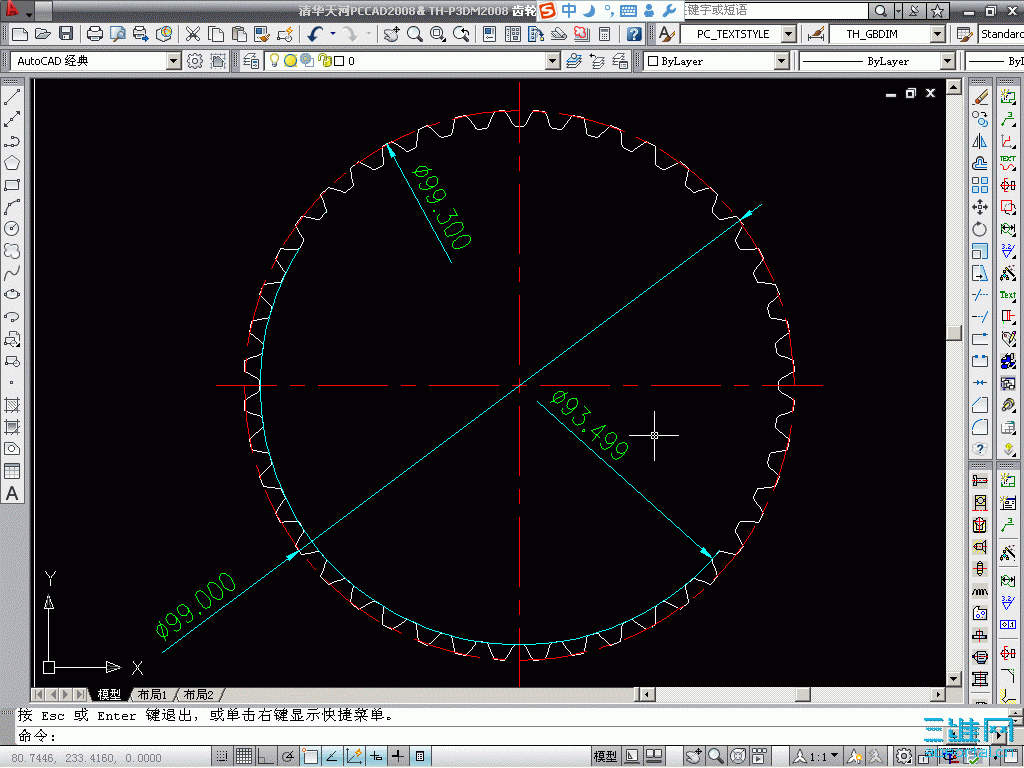Click the Mirror tool icon
Image resolution: width=1024 pixels, height=768 pixels.
click(980, 141)
